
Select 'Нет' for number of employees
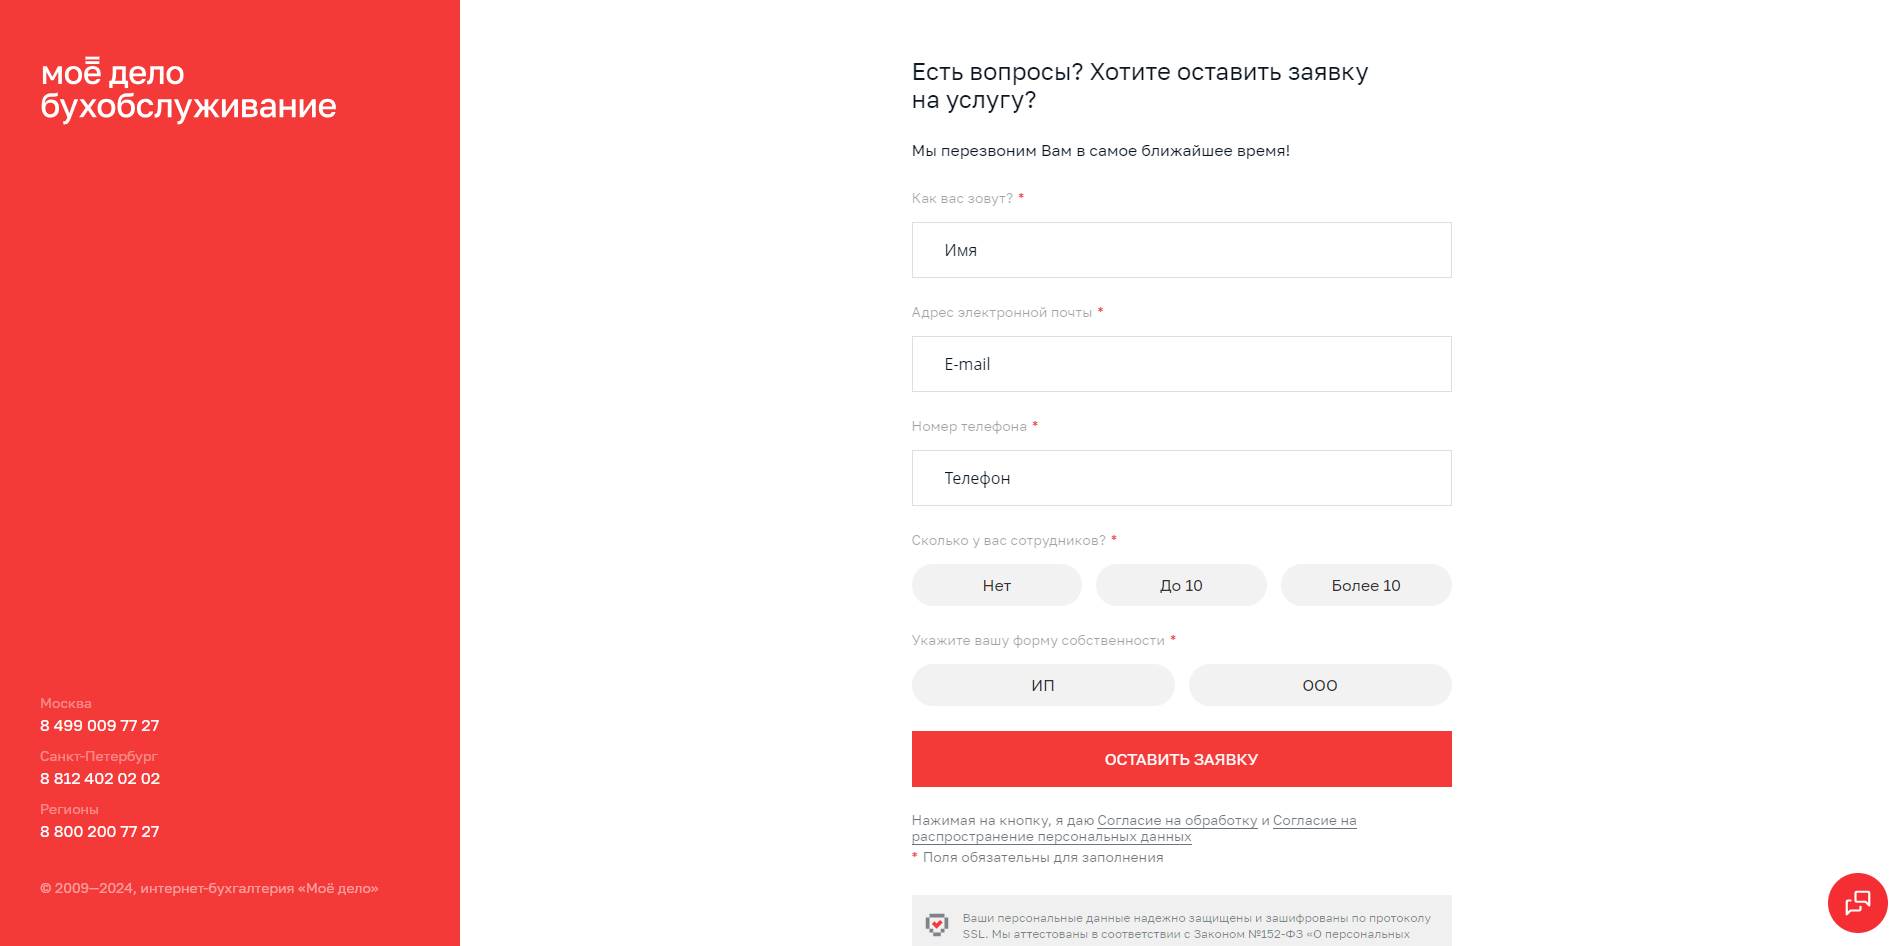tap(996, 585)
